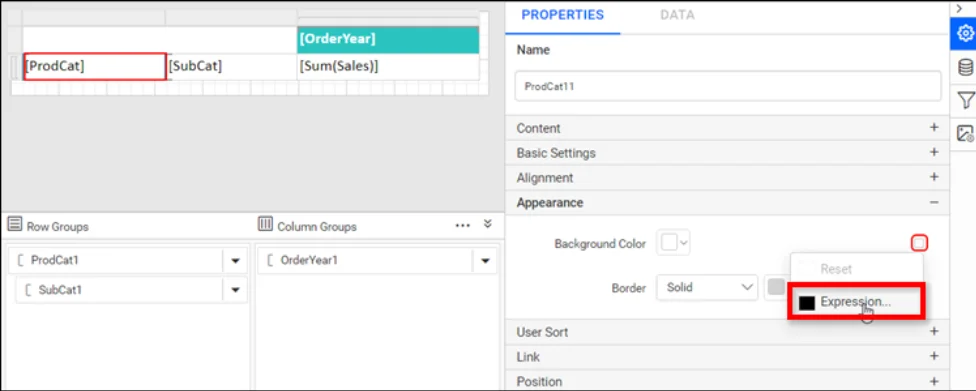Choose Expression... from the popup menu
The image size is (976, 391).
856,302
